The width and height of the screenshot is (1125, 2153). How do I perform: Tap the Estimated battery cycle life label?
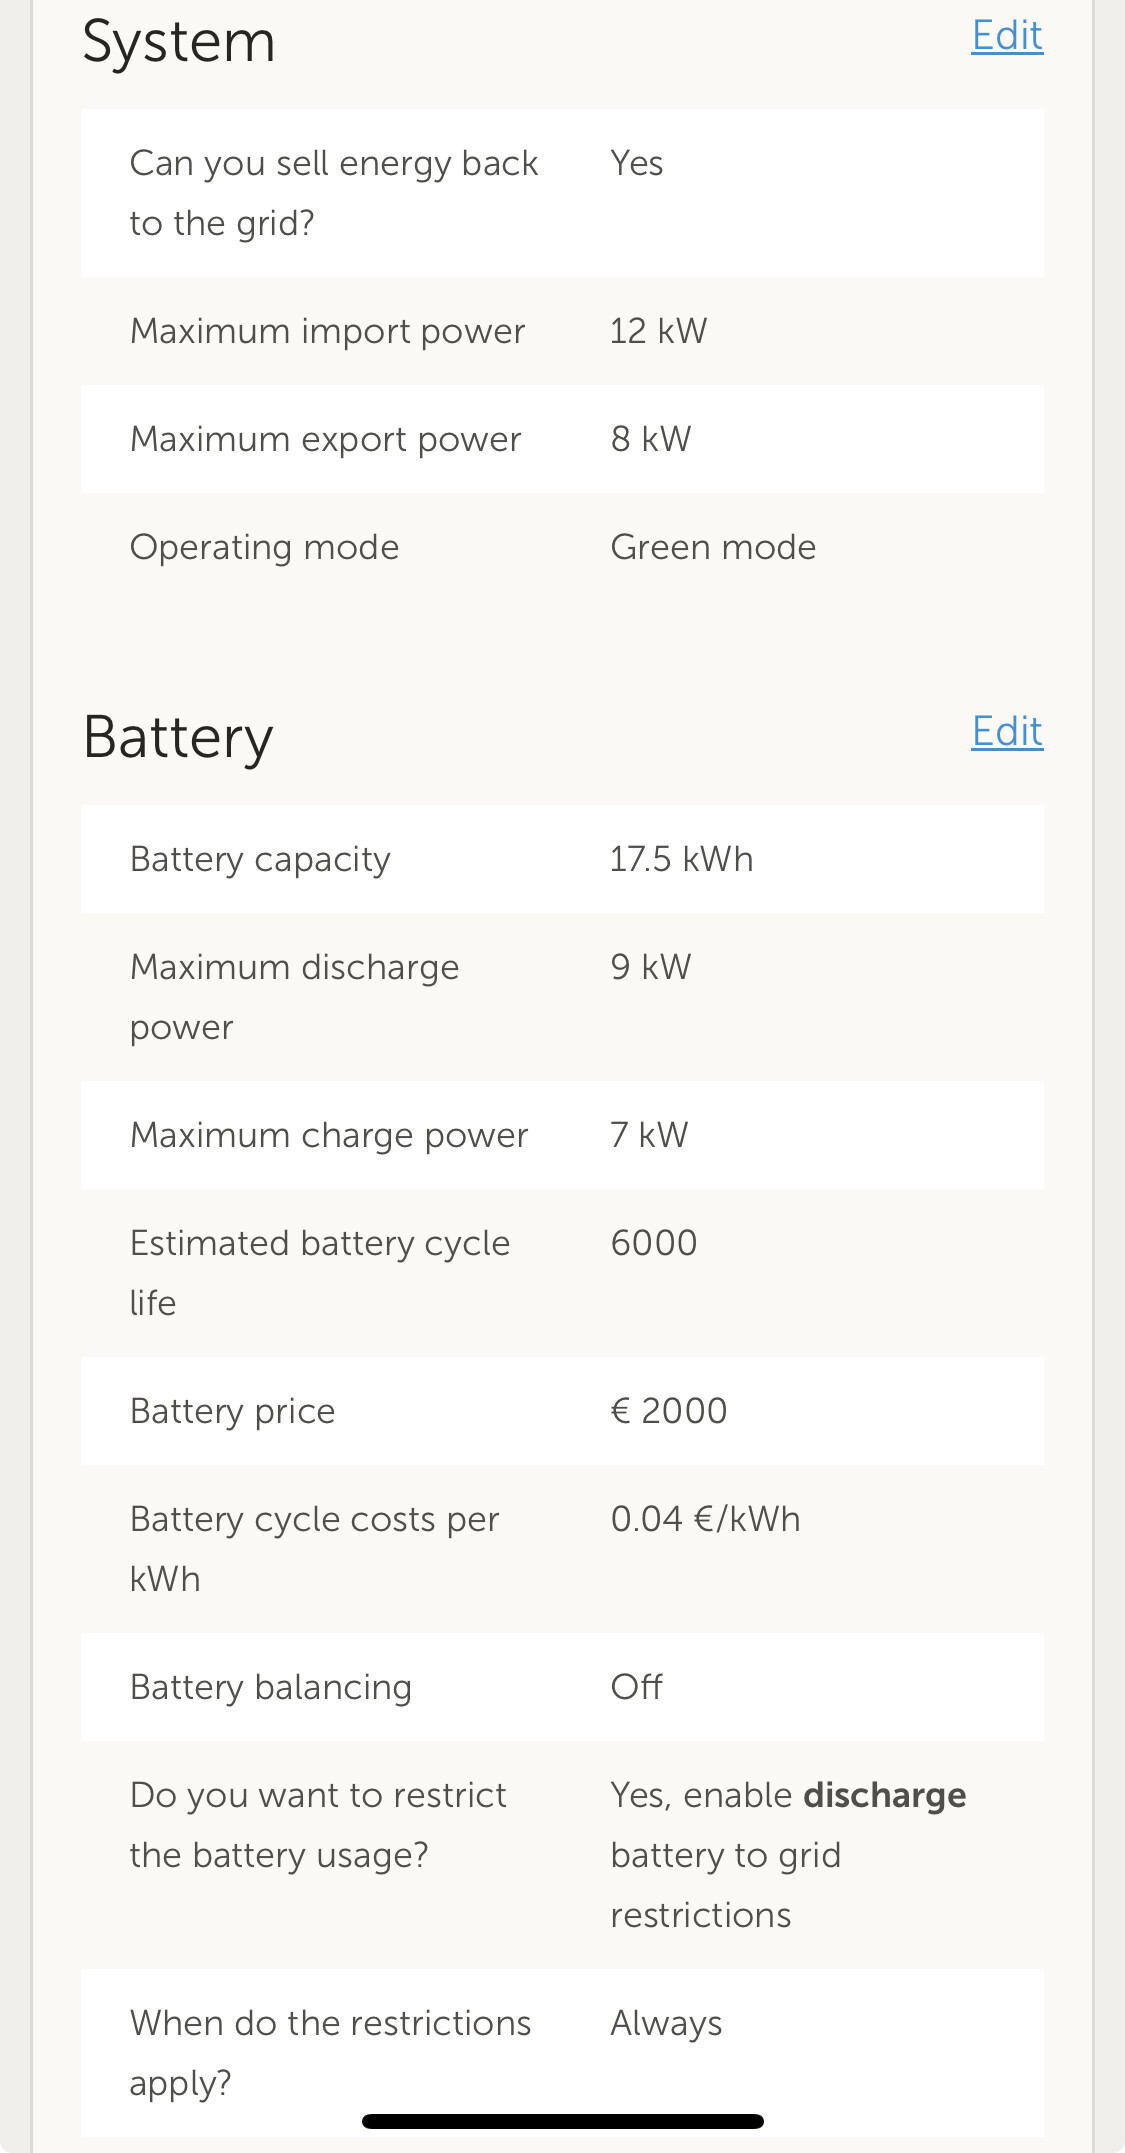point(320,1272)
